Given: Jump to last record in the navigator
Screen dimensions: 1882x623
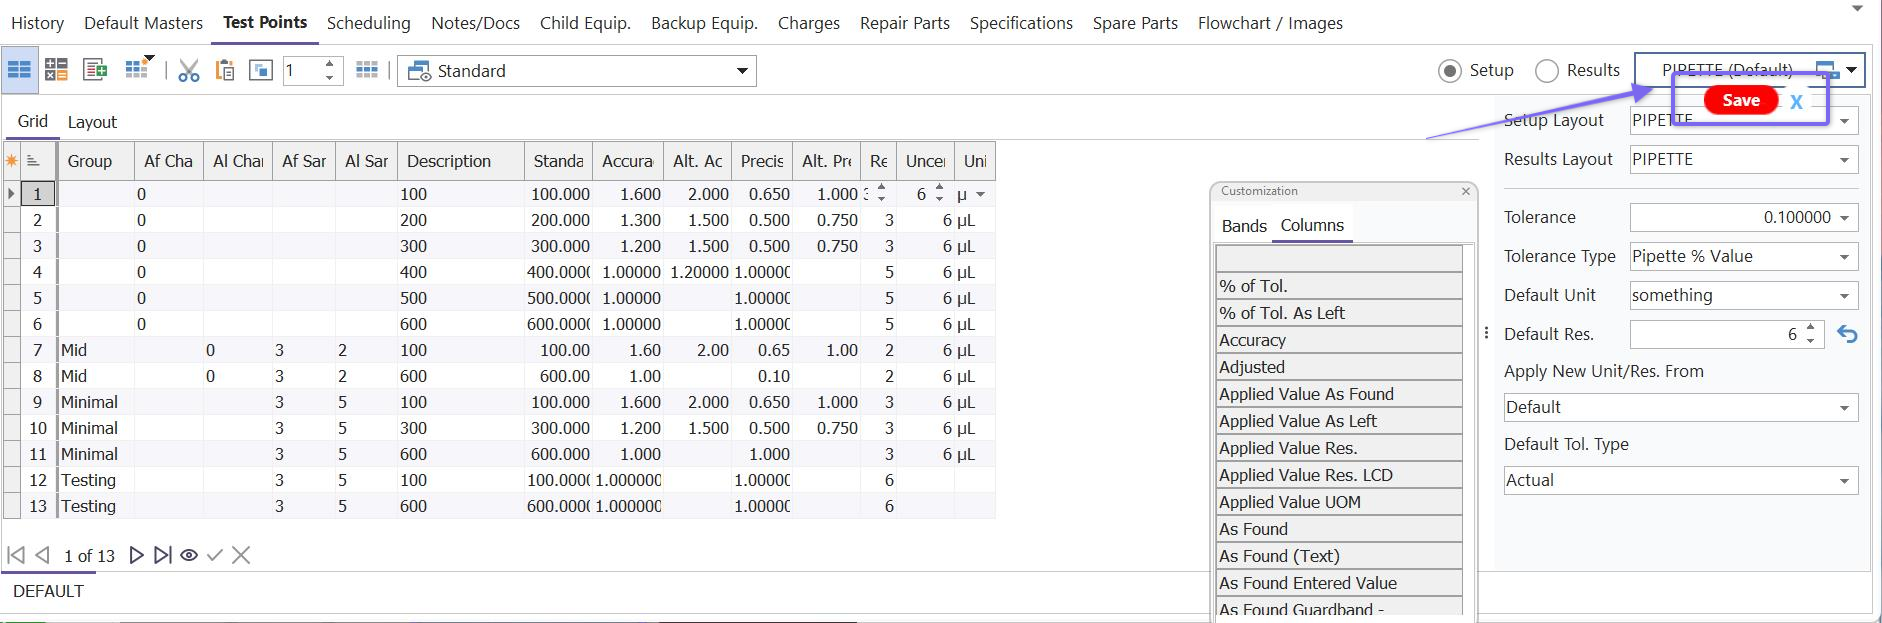Looking at the screenshot, I should point(162,555).
